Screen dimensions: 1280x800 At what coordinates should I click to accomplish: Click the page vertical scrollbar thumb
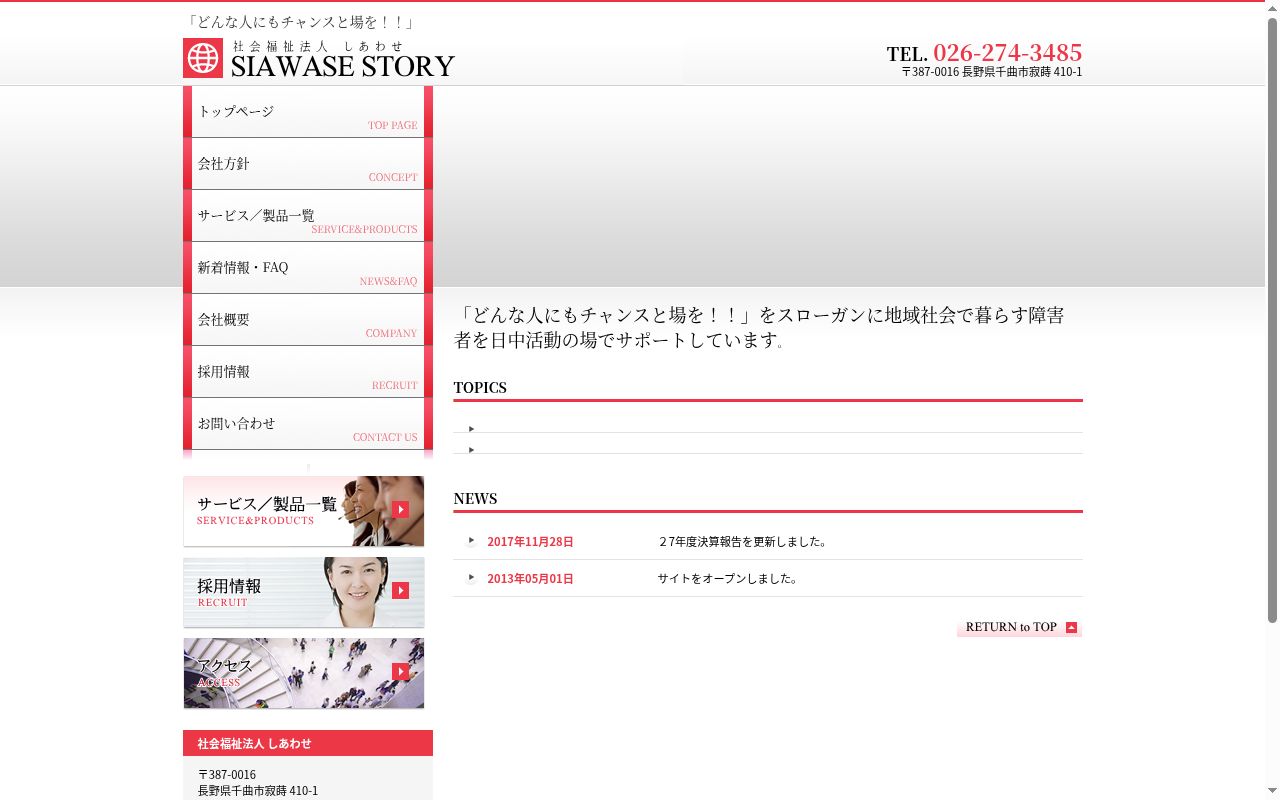tap(1272, 320)
